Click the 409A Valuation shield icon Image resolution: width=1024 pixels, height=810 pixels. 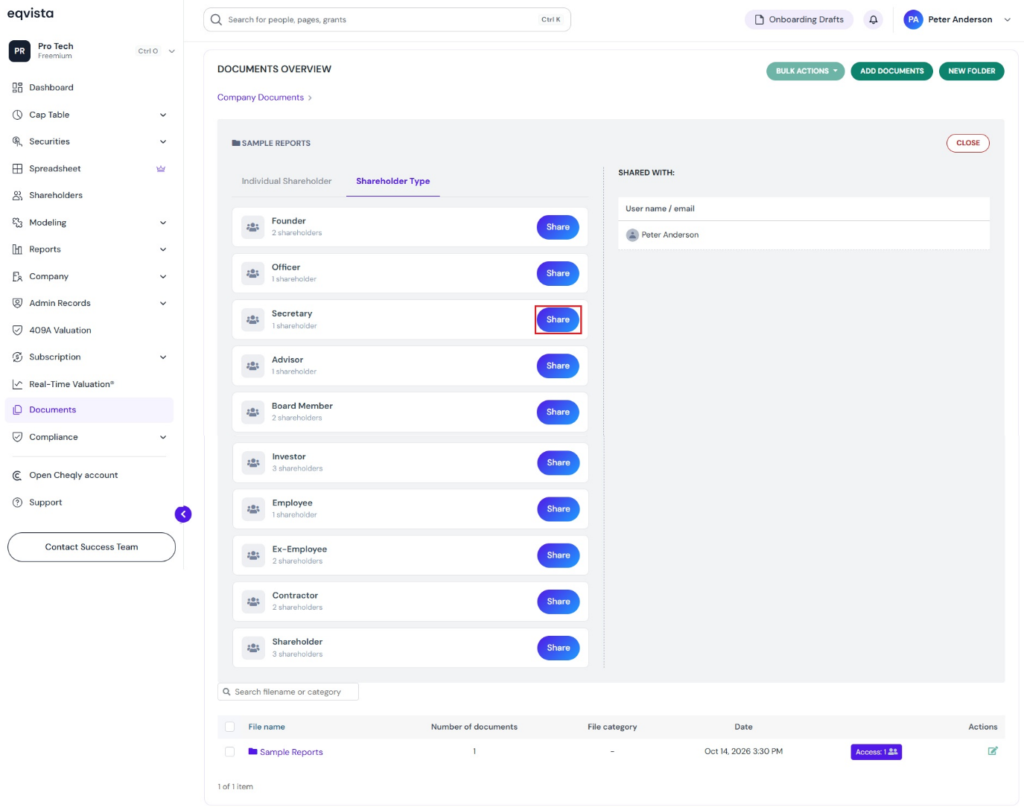[17, 331]
